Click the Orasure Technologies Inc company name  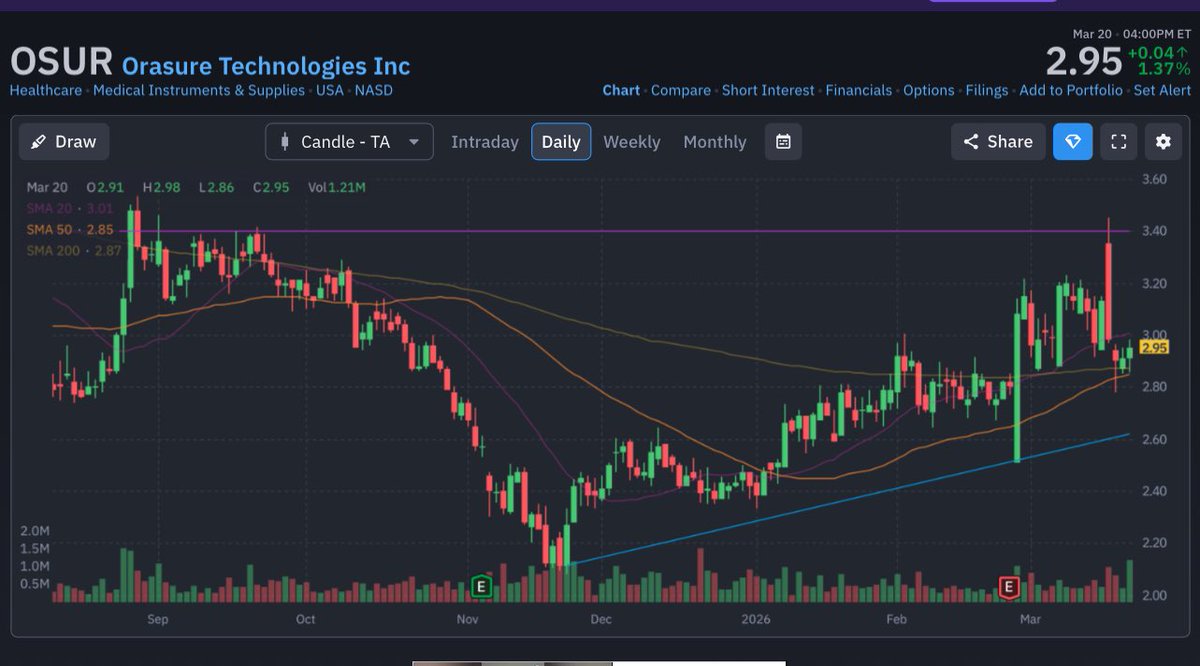pos(266,66)
